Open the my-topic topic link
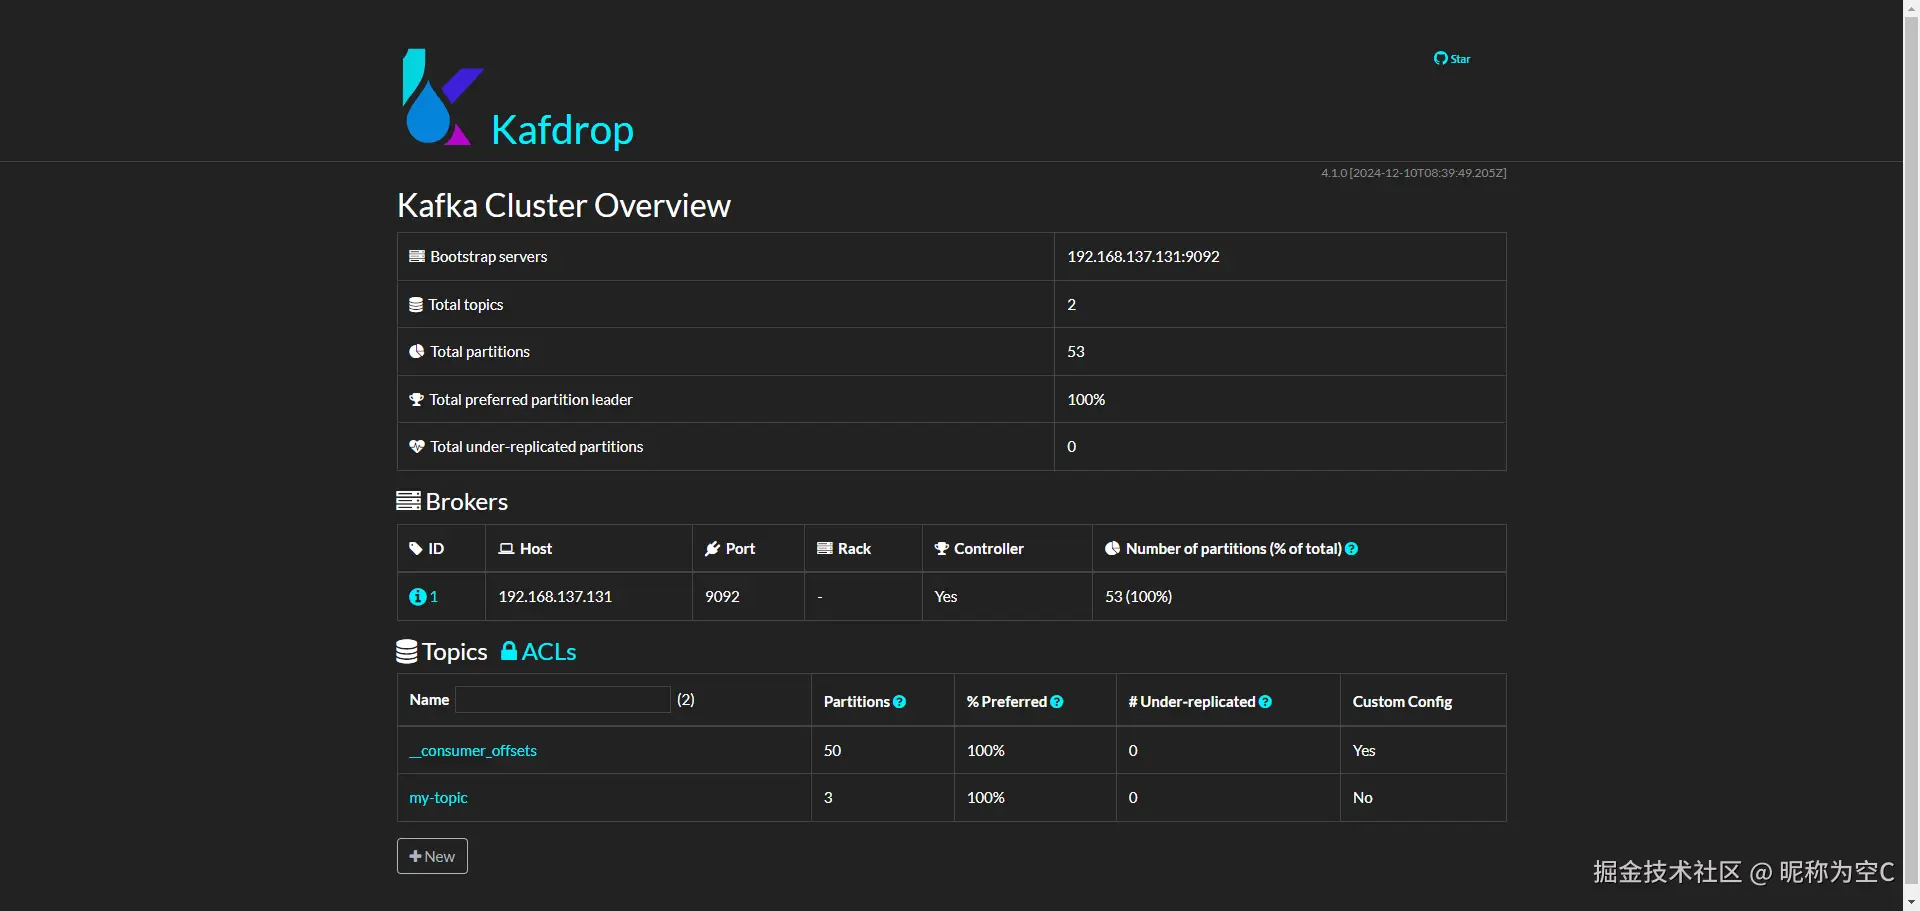 pyautogui.click(x=438, y=797)
